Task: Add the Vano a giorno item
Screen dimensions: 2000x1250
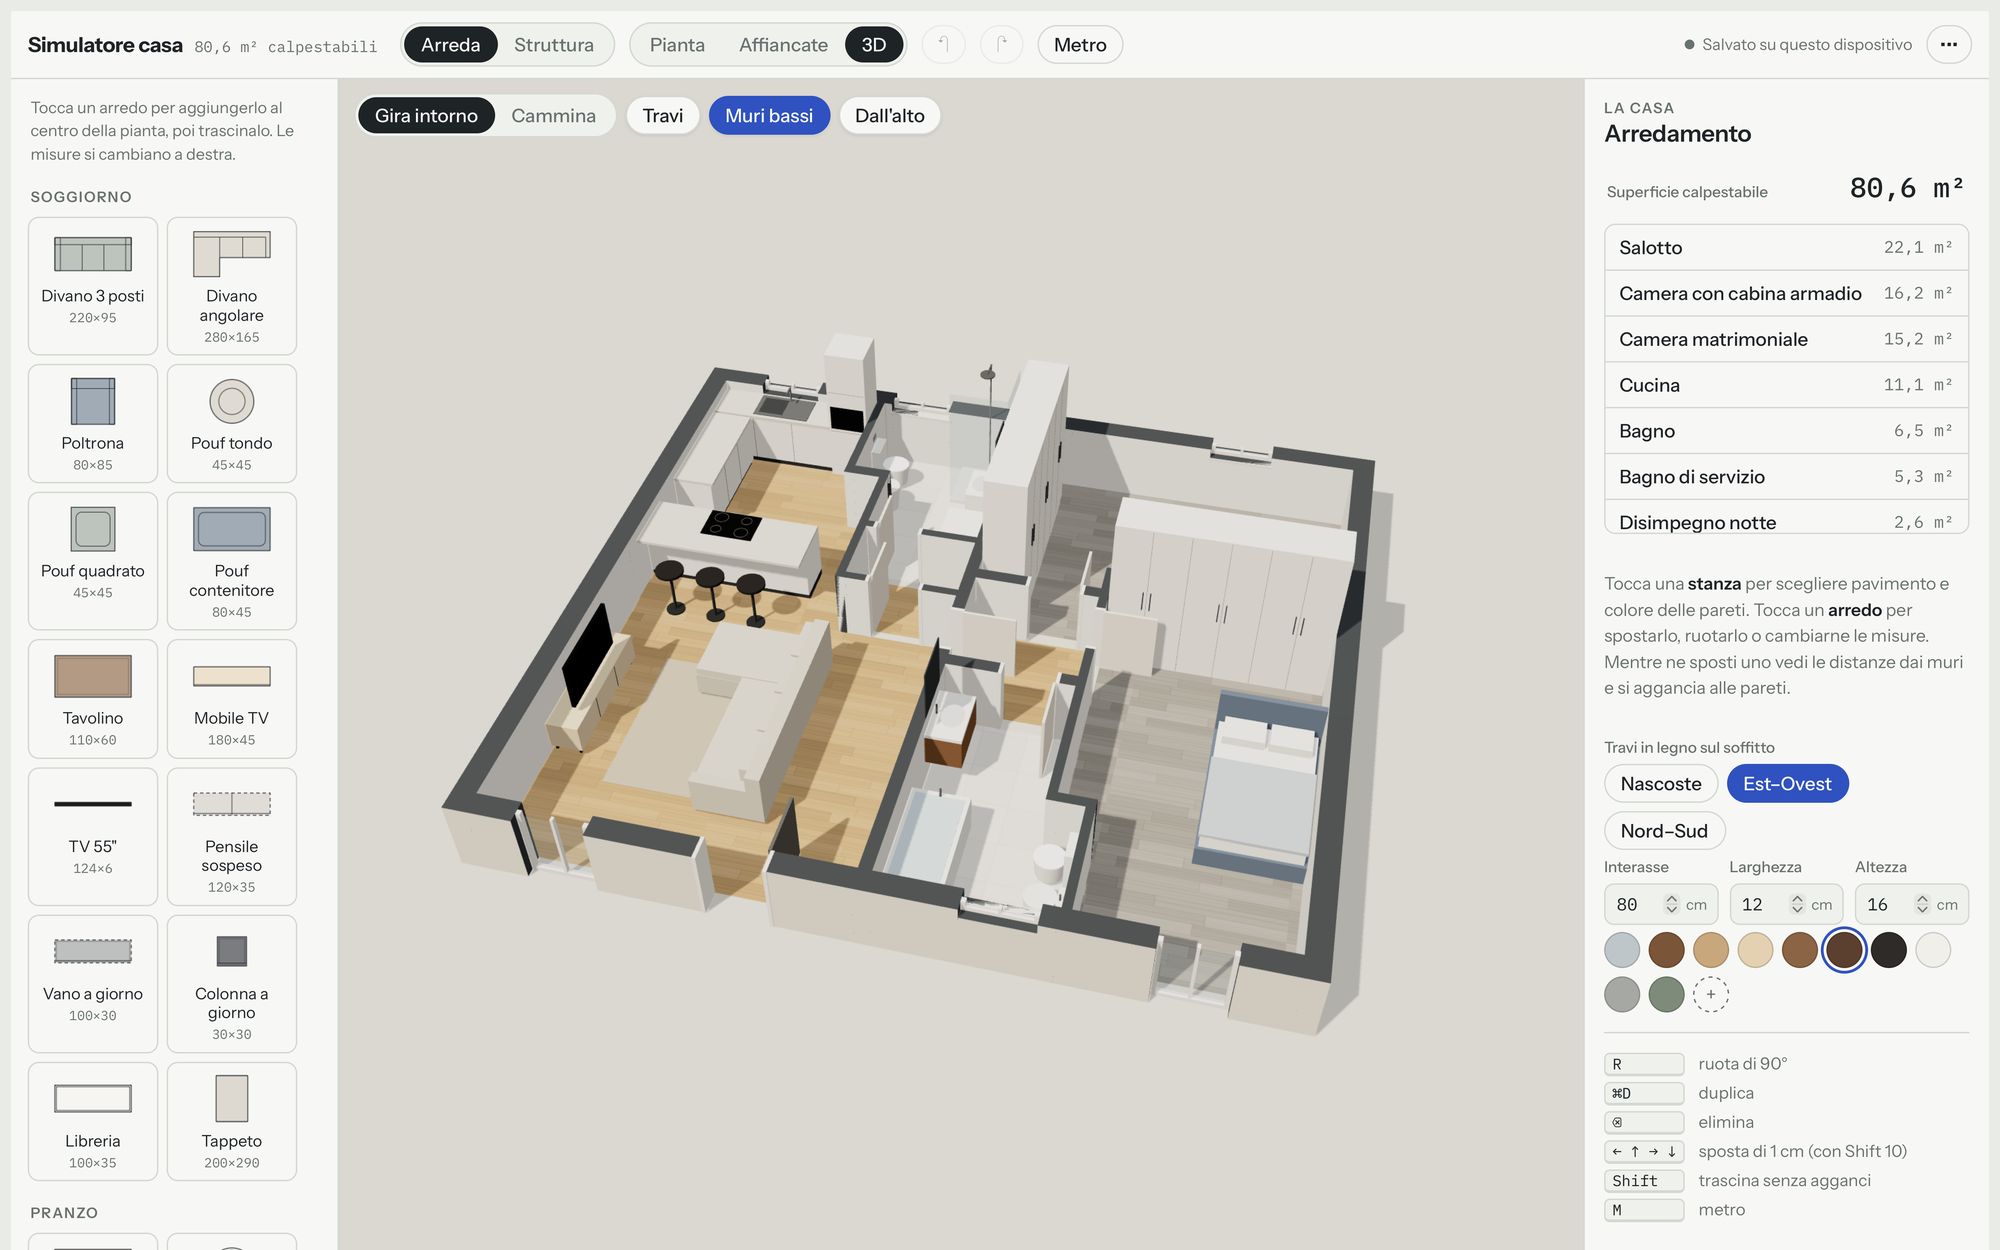Action: tap(93, 984)
